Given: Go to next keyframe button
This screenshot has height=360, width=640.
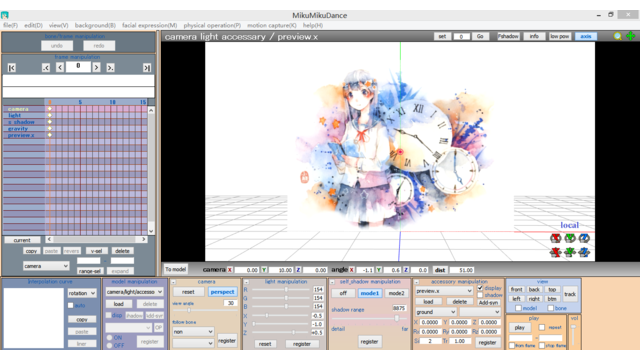Looking at the screenshot, I should point(110,68).
